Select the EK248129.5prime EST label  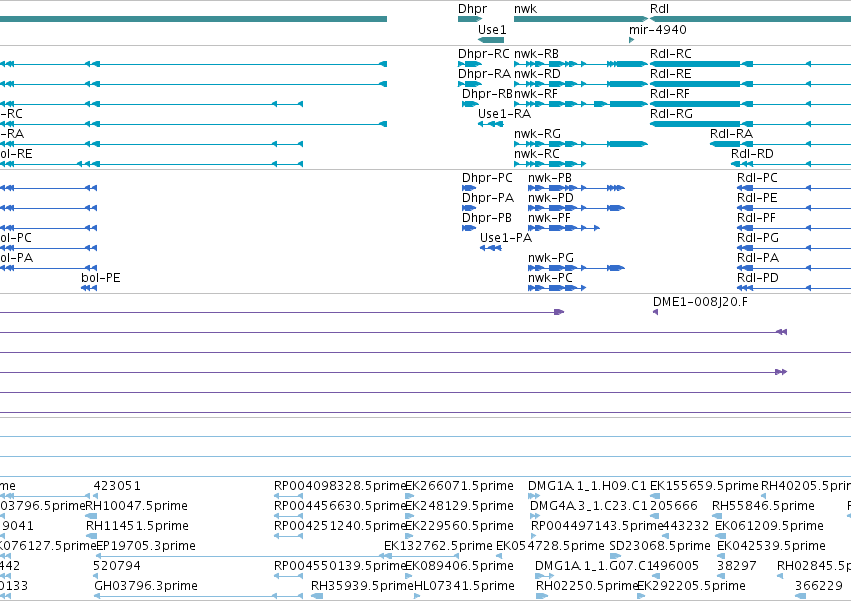click(x=459, y=506)
